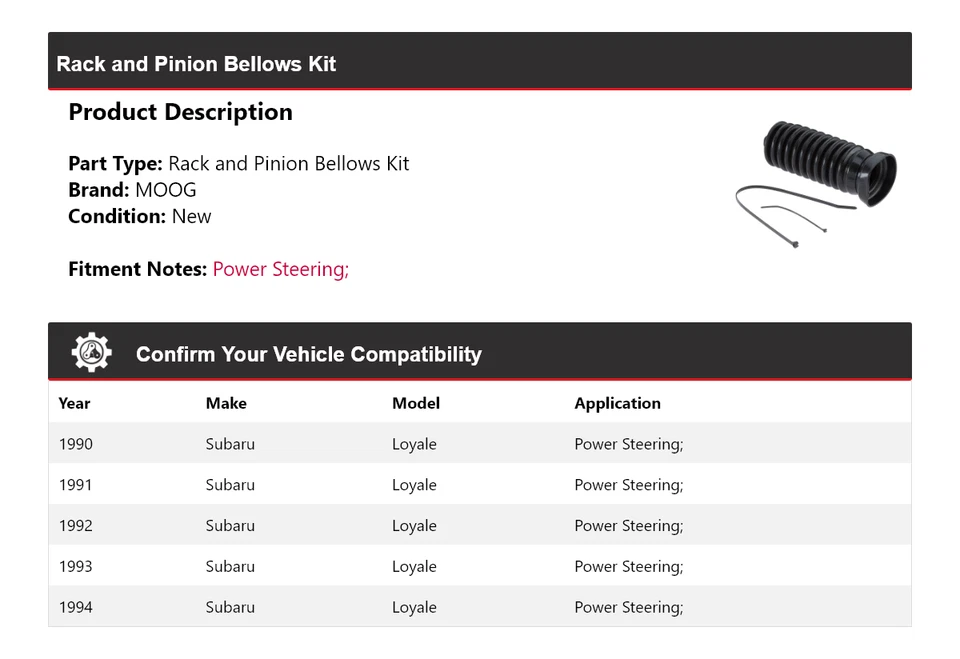This screenshot has width=960, height=659.
Task: Click the Year column header
Action: 74,404
